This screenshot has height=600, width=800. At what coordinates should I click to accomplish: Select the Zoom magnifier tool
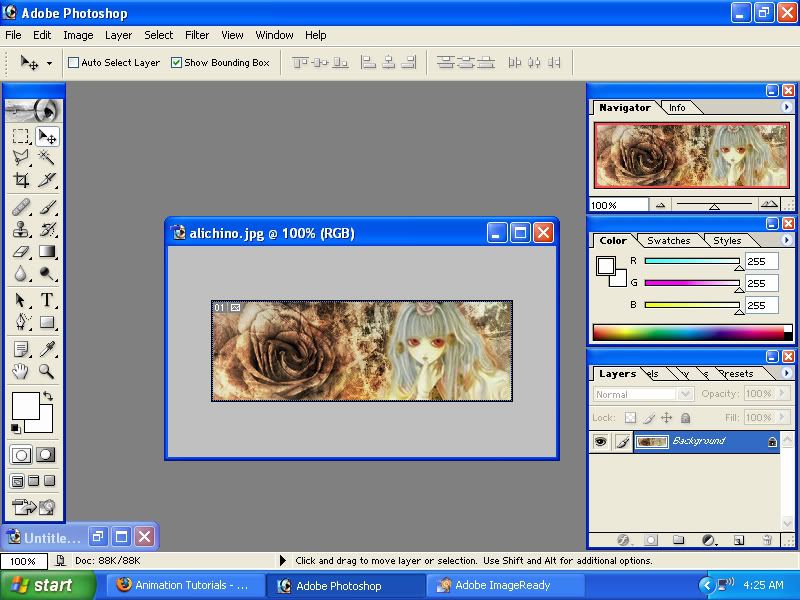(x=47, y=371)
